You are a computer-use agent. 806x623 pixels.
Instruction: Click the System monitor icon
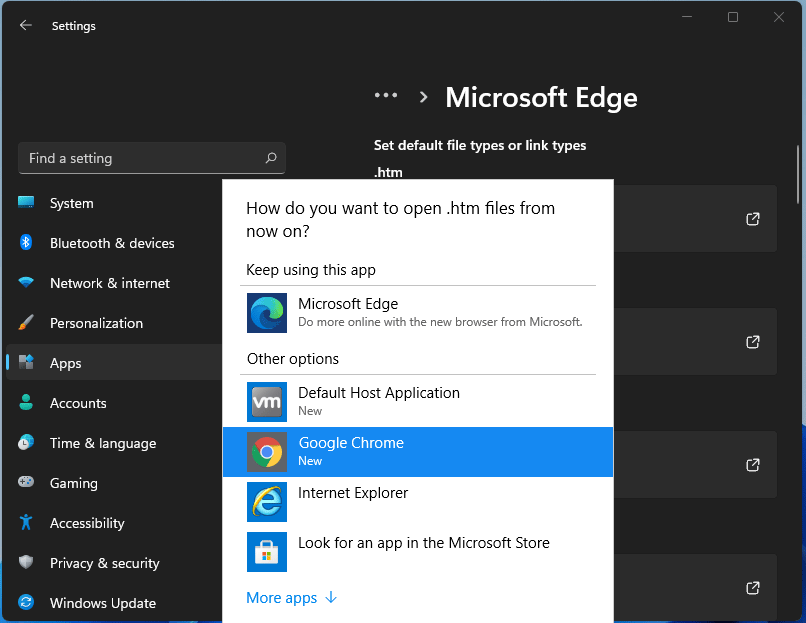click(26, 203)
